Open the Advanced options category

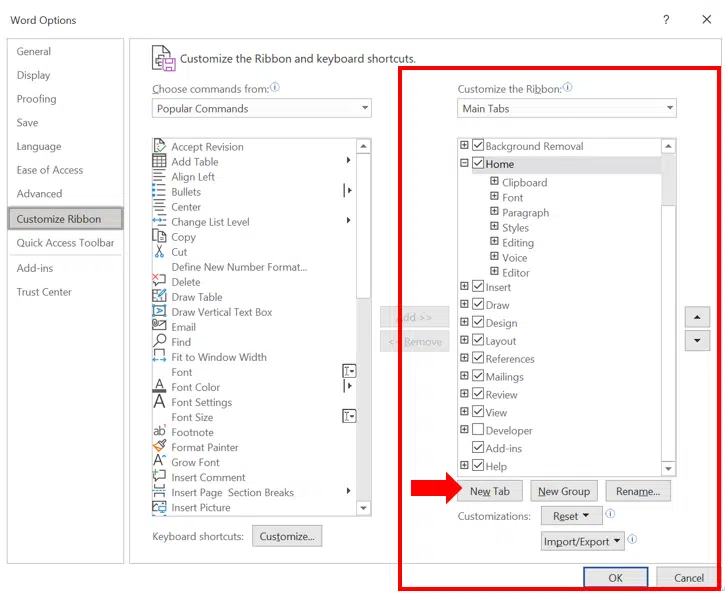pos(39,194)
